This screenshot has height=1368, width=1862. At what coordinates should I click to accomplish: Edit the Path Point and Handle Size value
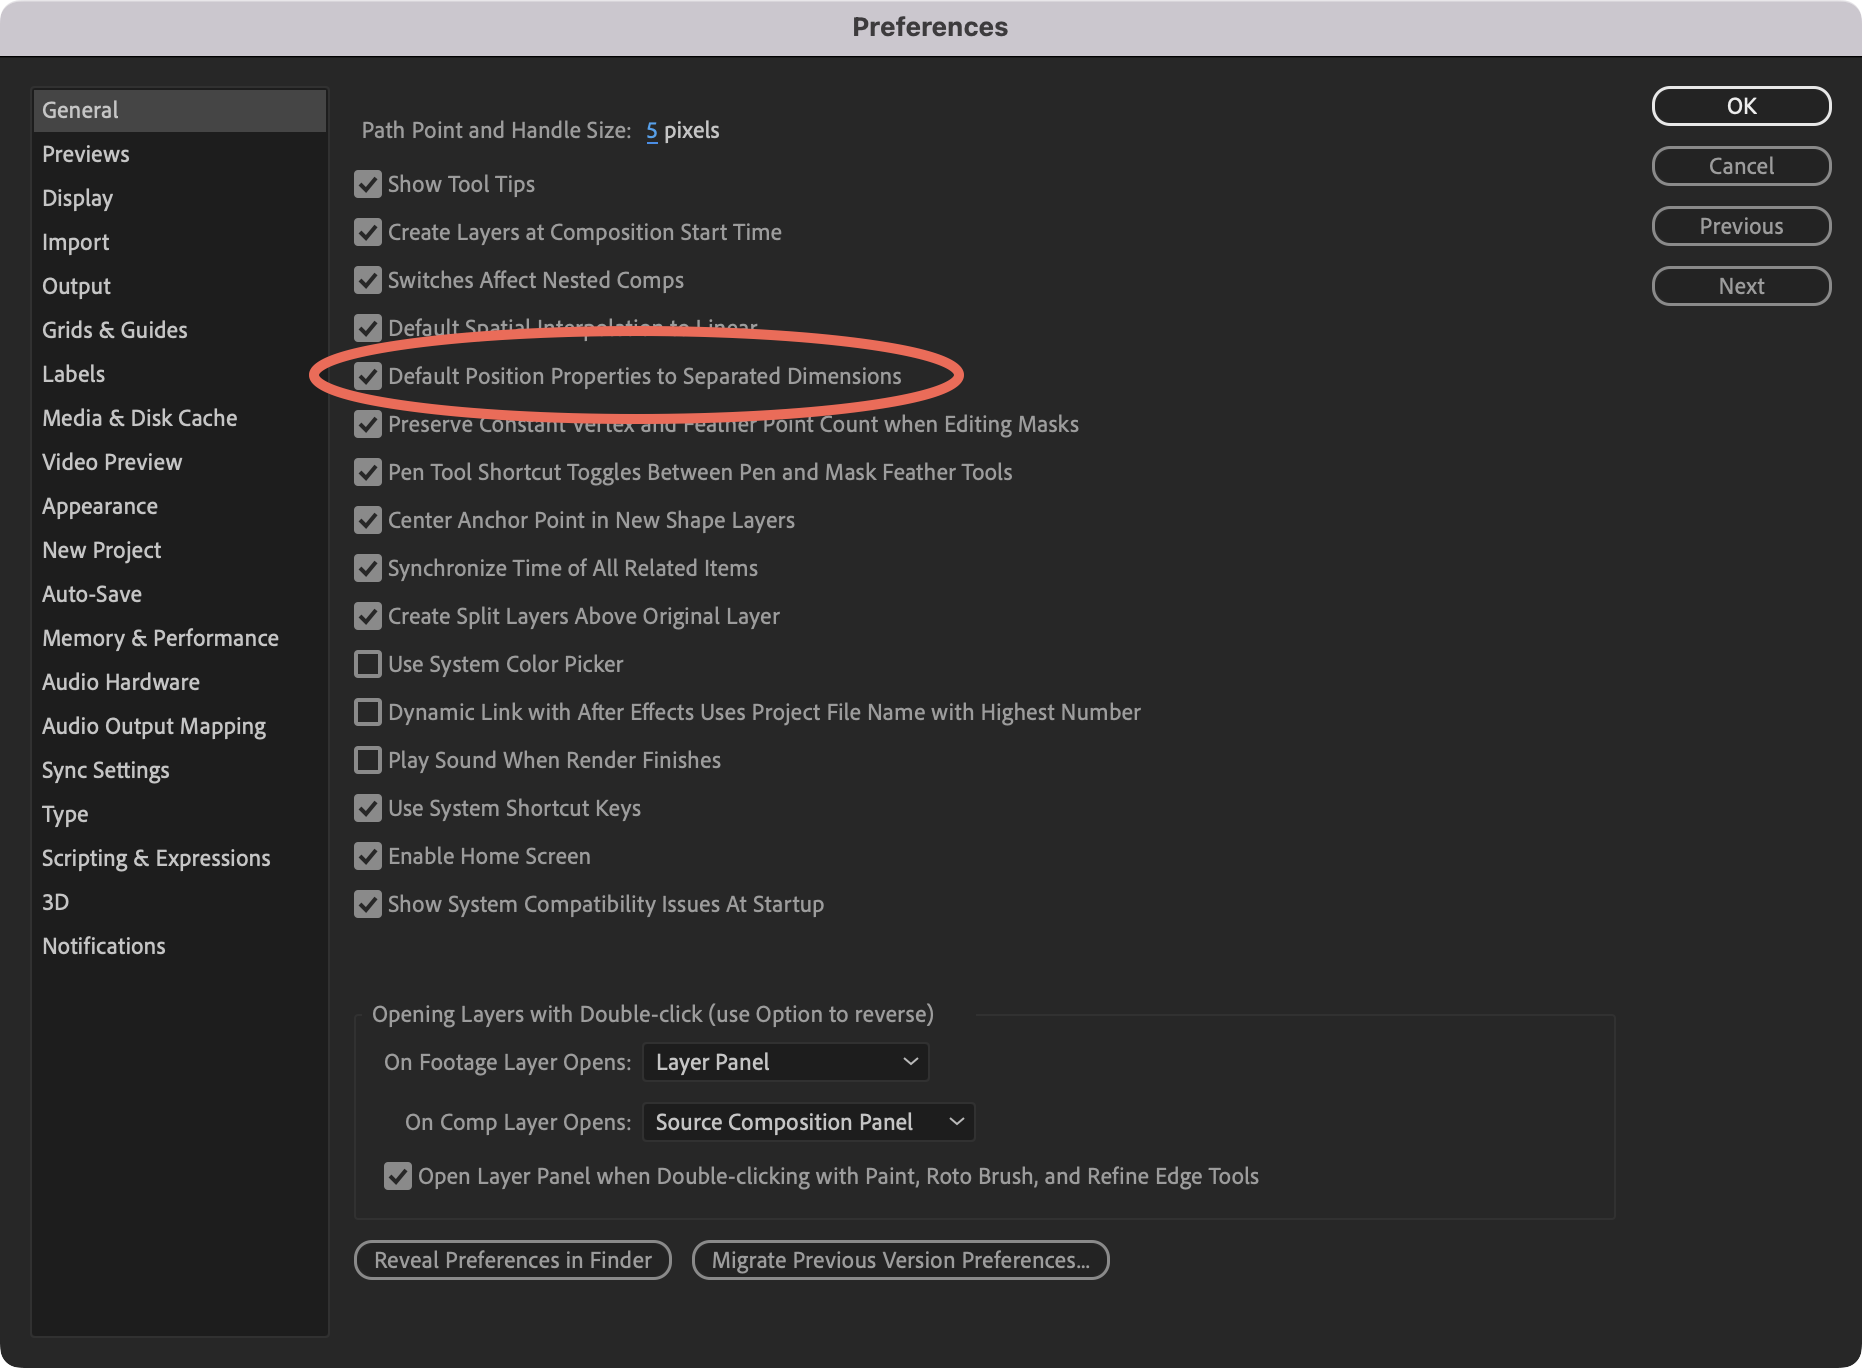coord(652,131)
